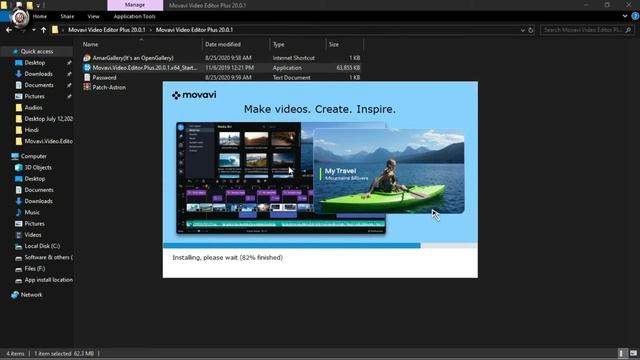Open App install location drive
Screen dimensions: 640x360
tap(48, 280)
